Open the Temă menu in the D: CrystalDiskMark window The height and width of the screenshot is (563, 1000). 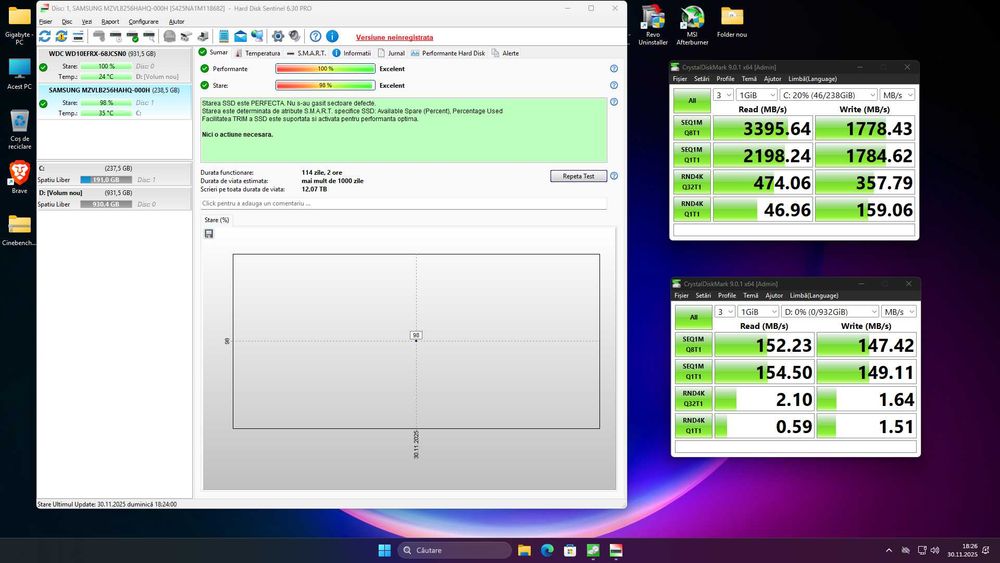[751, 296]
